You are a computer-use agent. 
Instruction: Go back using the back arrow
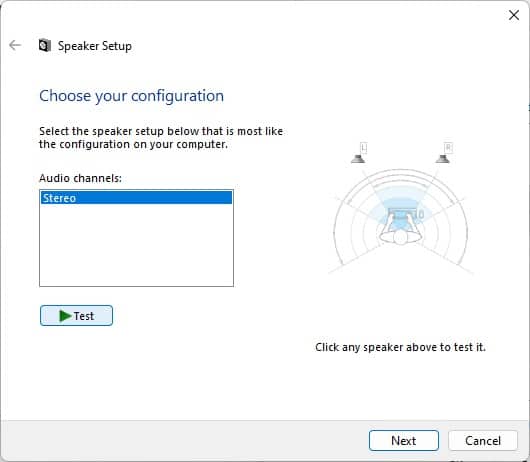point(15,45)
